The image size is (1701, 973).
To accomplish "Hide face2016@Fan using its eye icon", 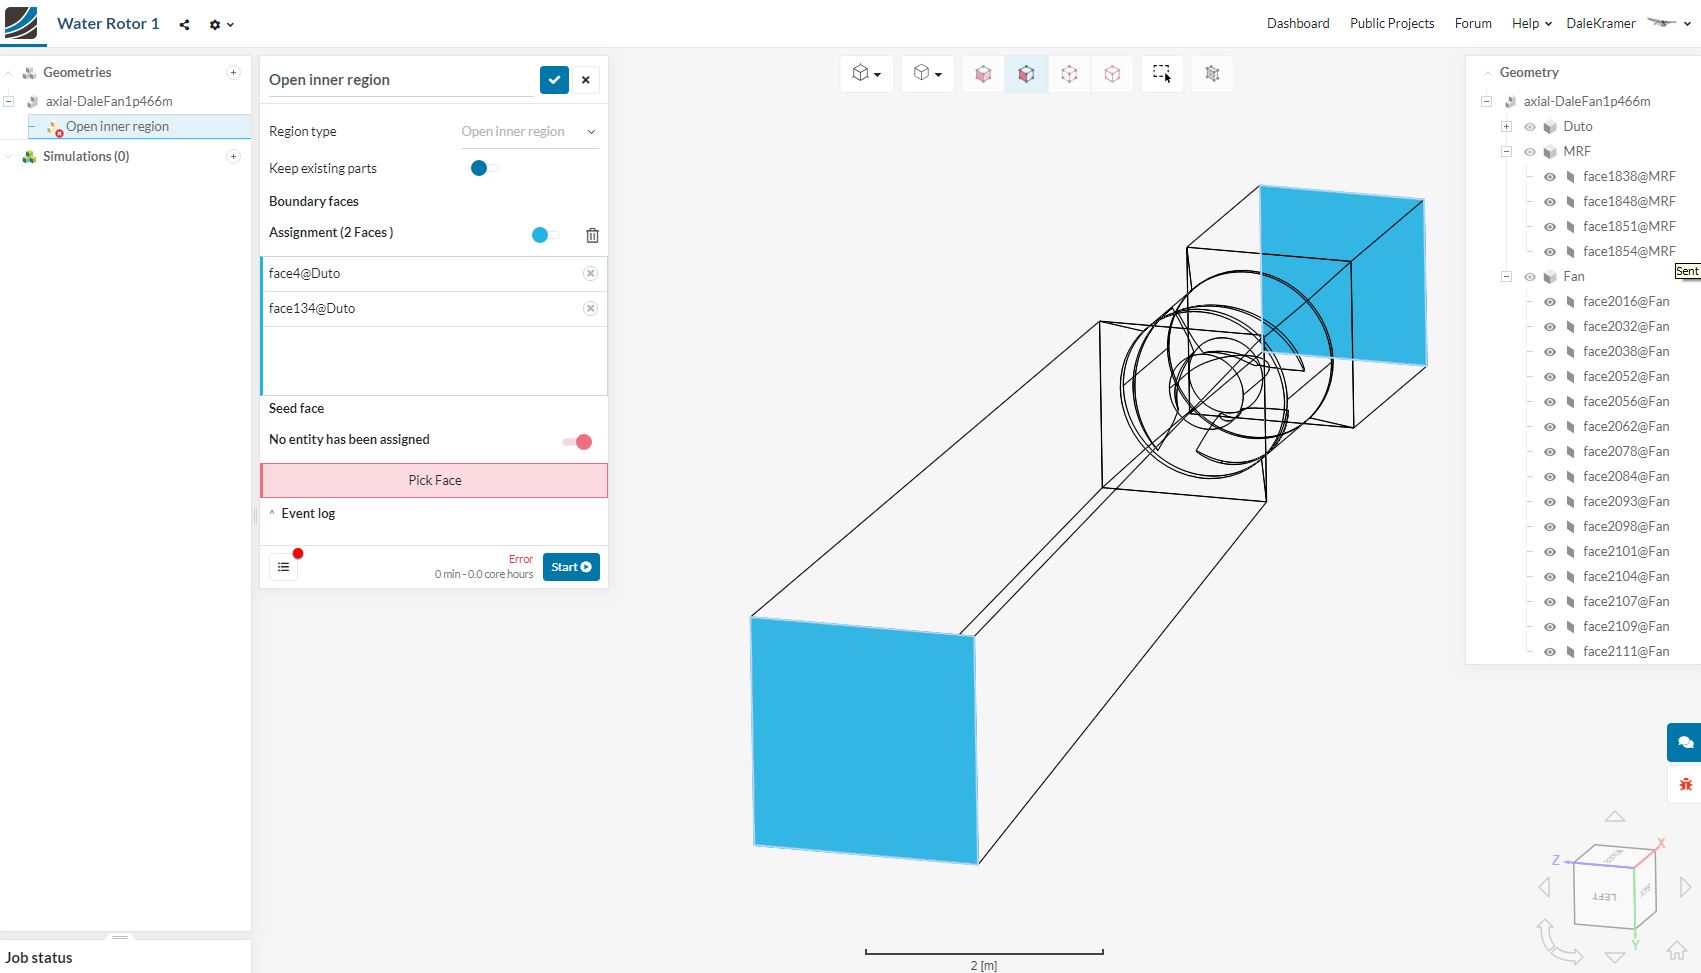I will coord(1549,302).
